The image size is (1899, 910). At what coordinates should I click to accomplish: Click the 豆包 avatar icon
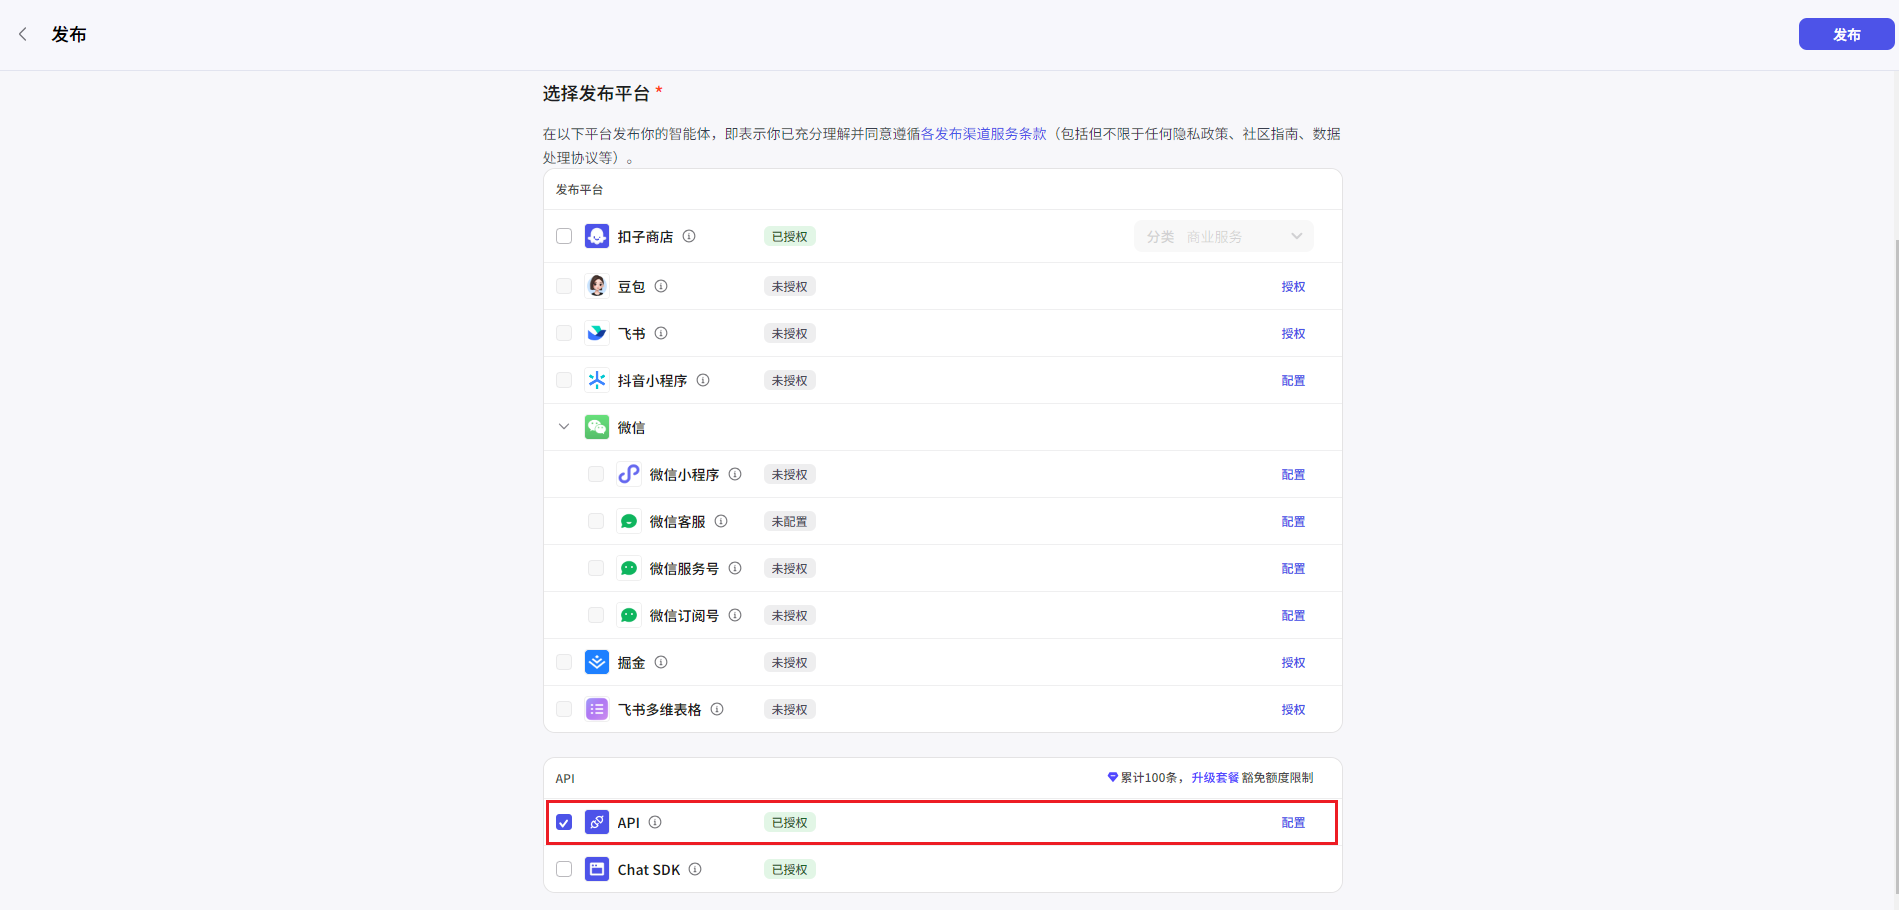click(597, 286)
